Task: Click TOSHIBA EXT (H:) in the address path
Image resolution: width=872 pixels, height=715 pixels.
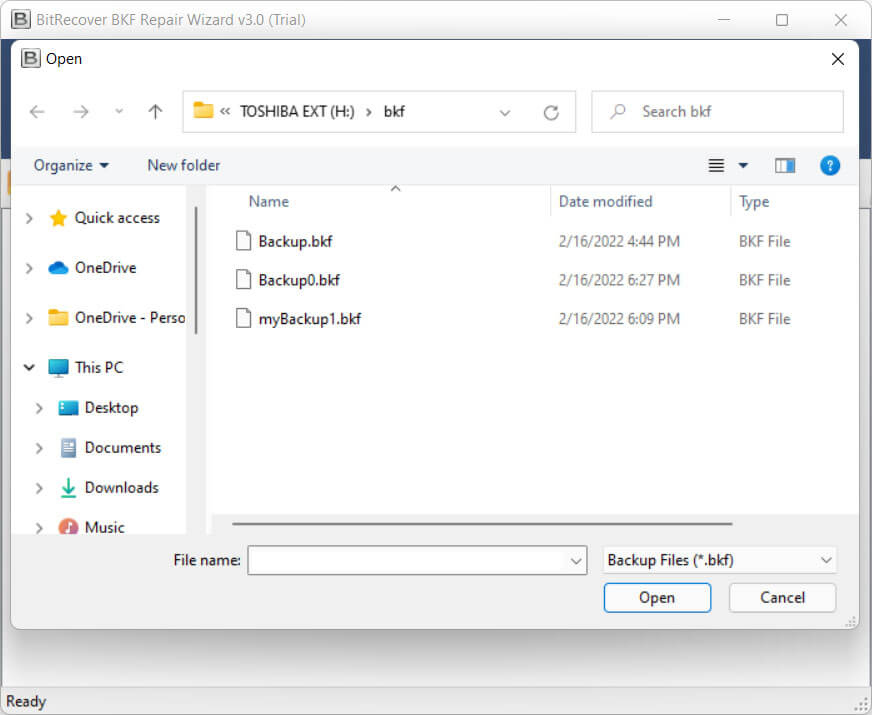Action: pos(297,112)
